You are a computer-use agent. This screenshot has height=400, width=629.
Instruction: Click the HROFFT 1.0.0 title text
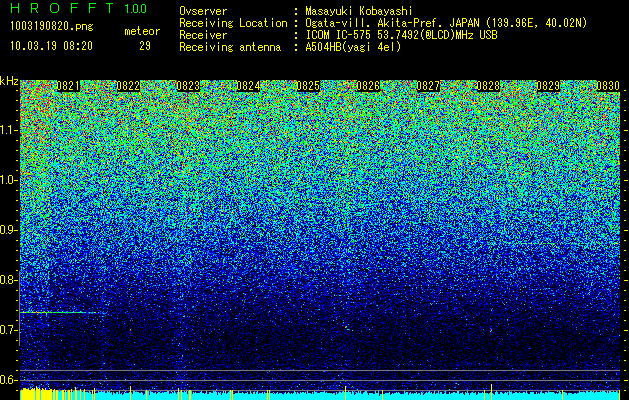click(x=79, y=8)
